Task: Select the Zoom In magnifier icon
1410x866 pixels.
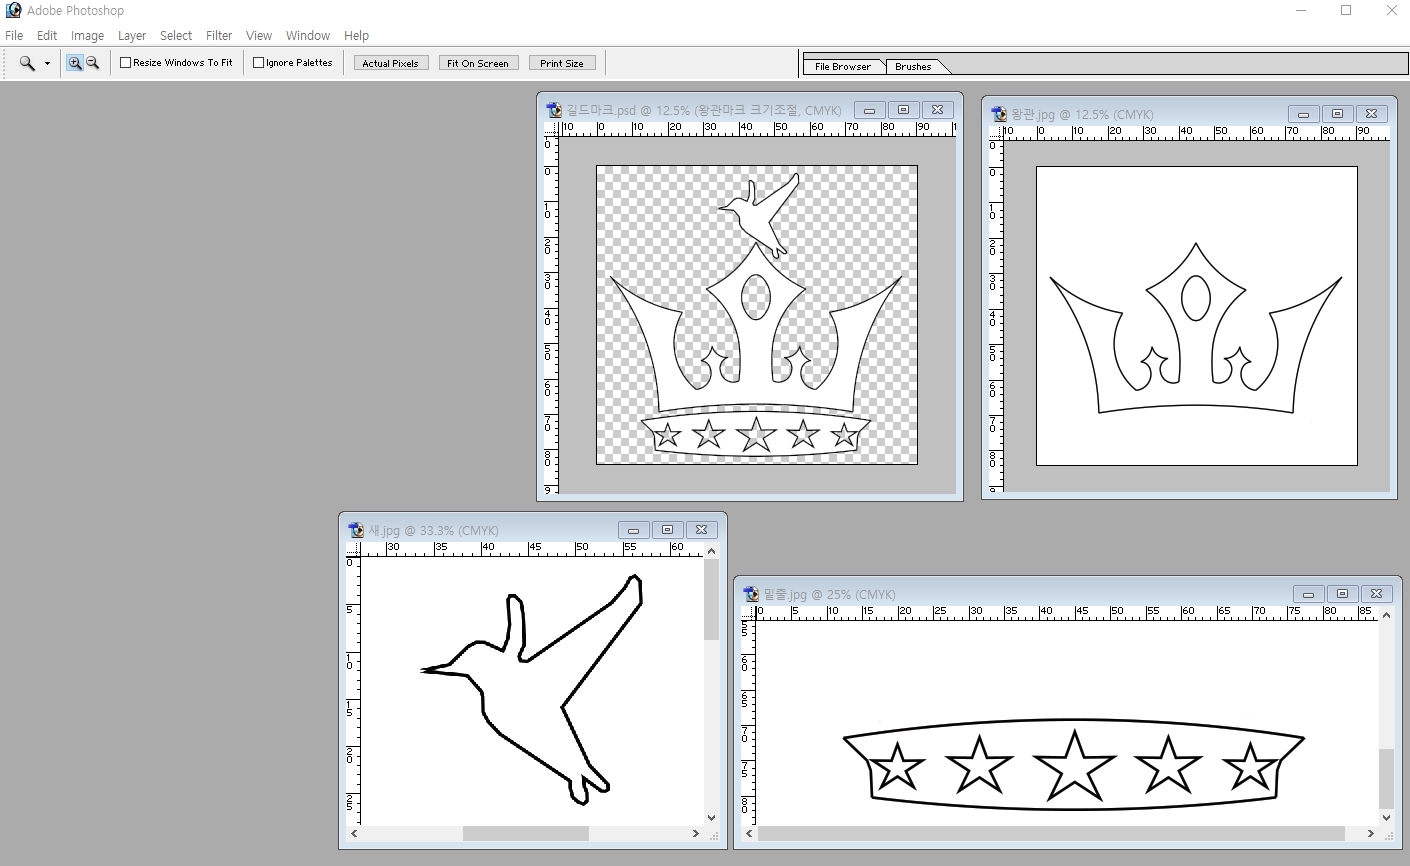Action: 75,63
